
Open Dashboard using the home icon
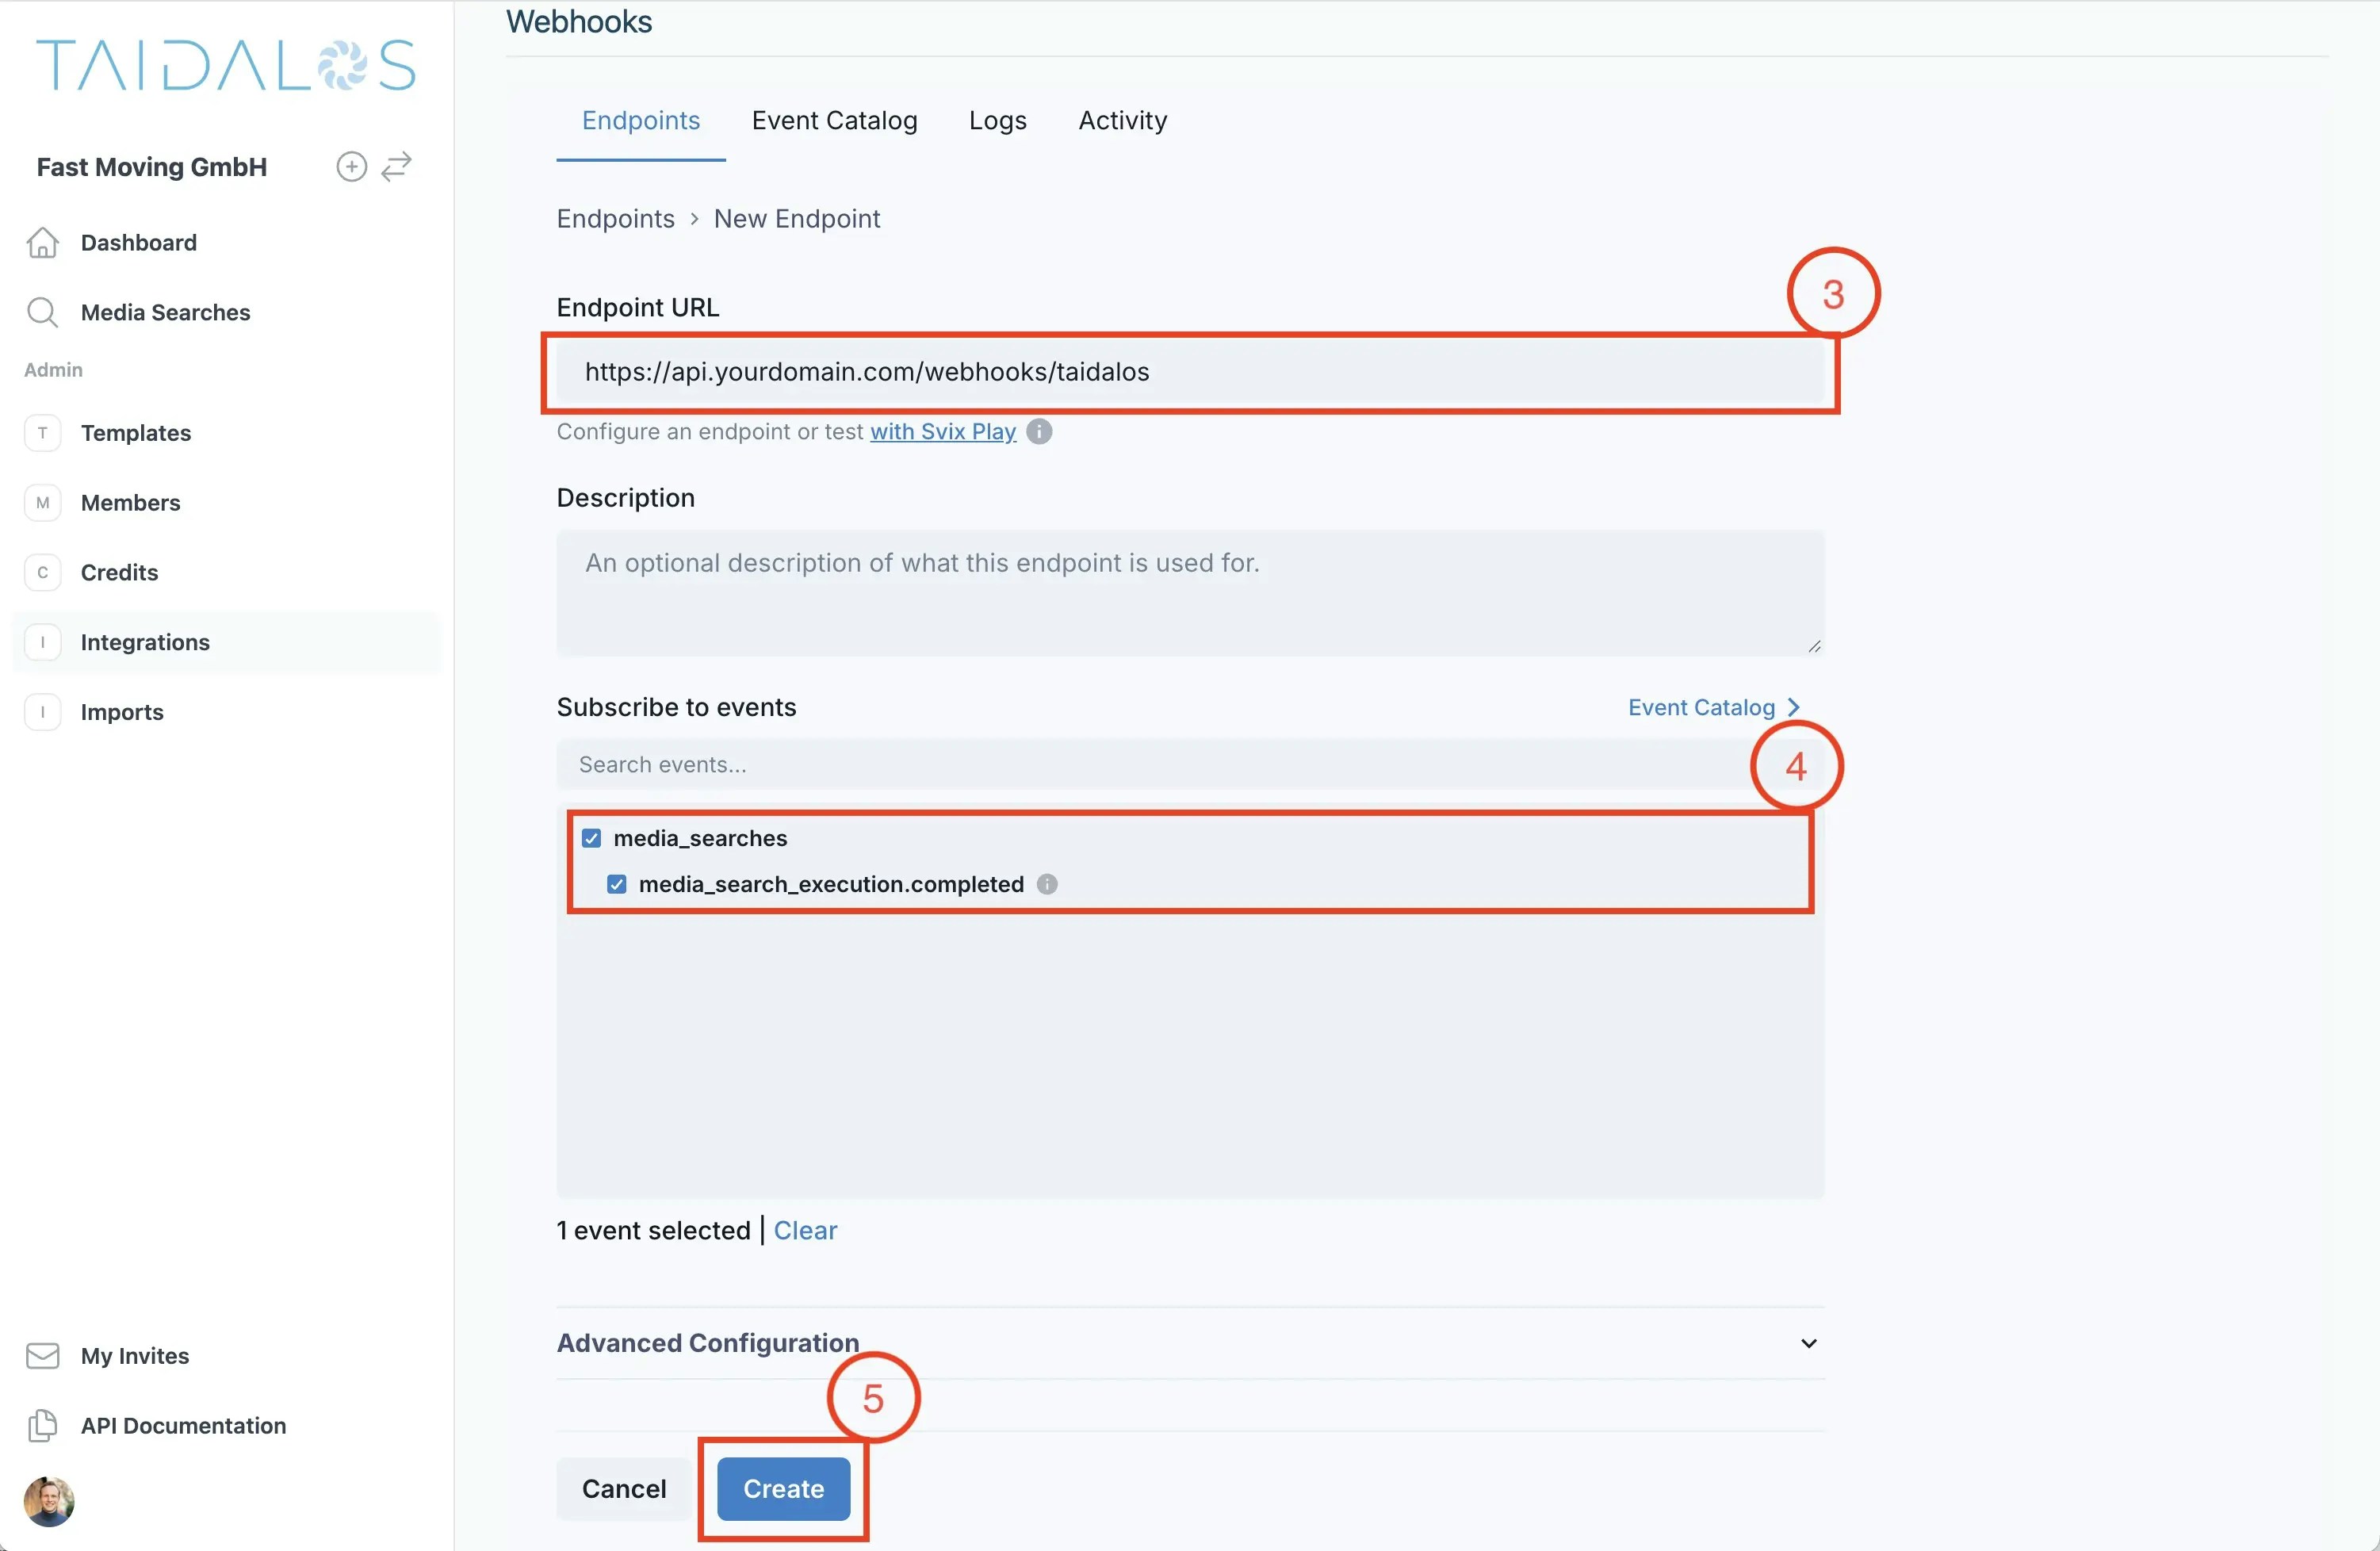42,242
